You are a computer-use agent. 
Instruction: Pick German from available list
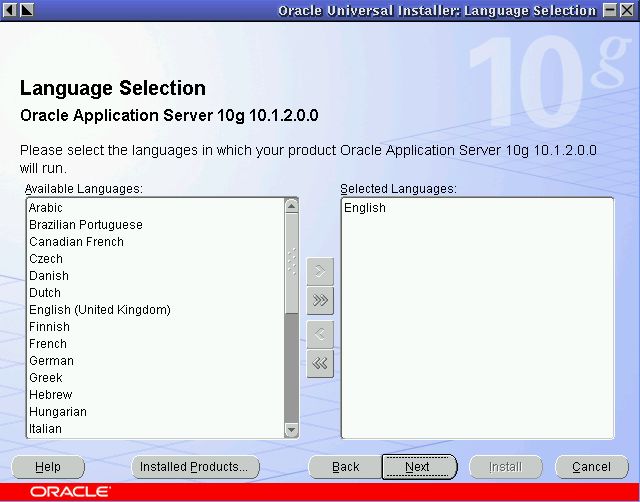coord(156,361)
